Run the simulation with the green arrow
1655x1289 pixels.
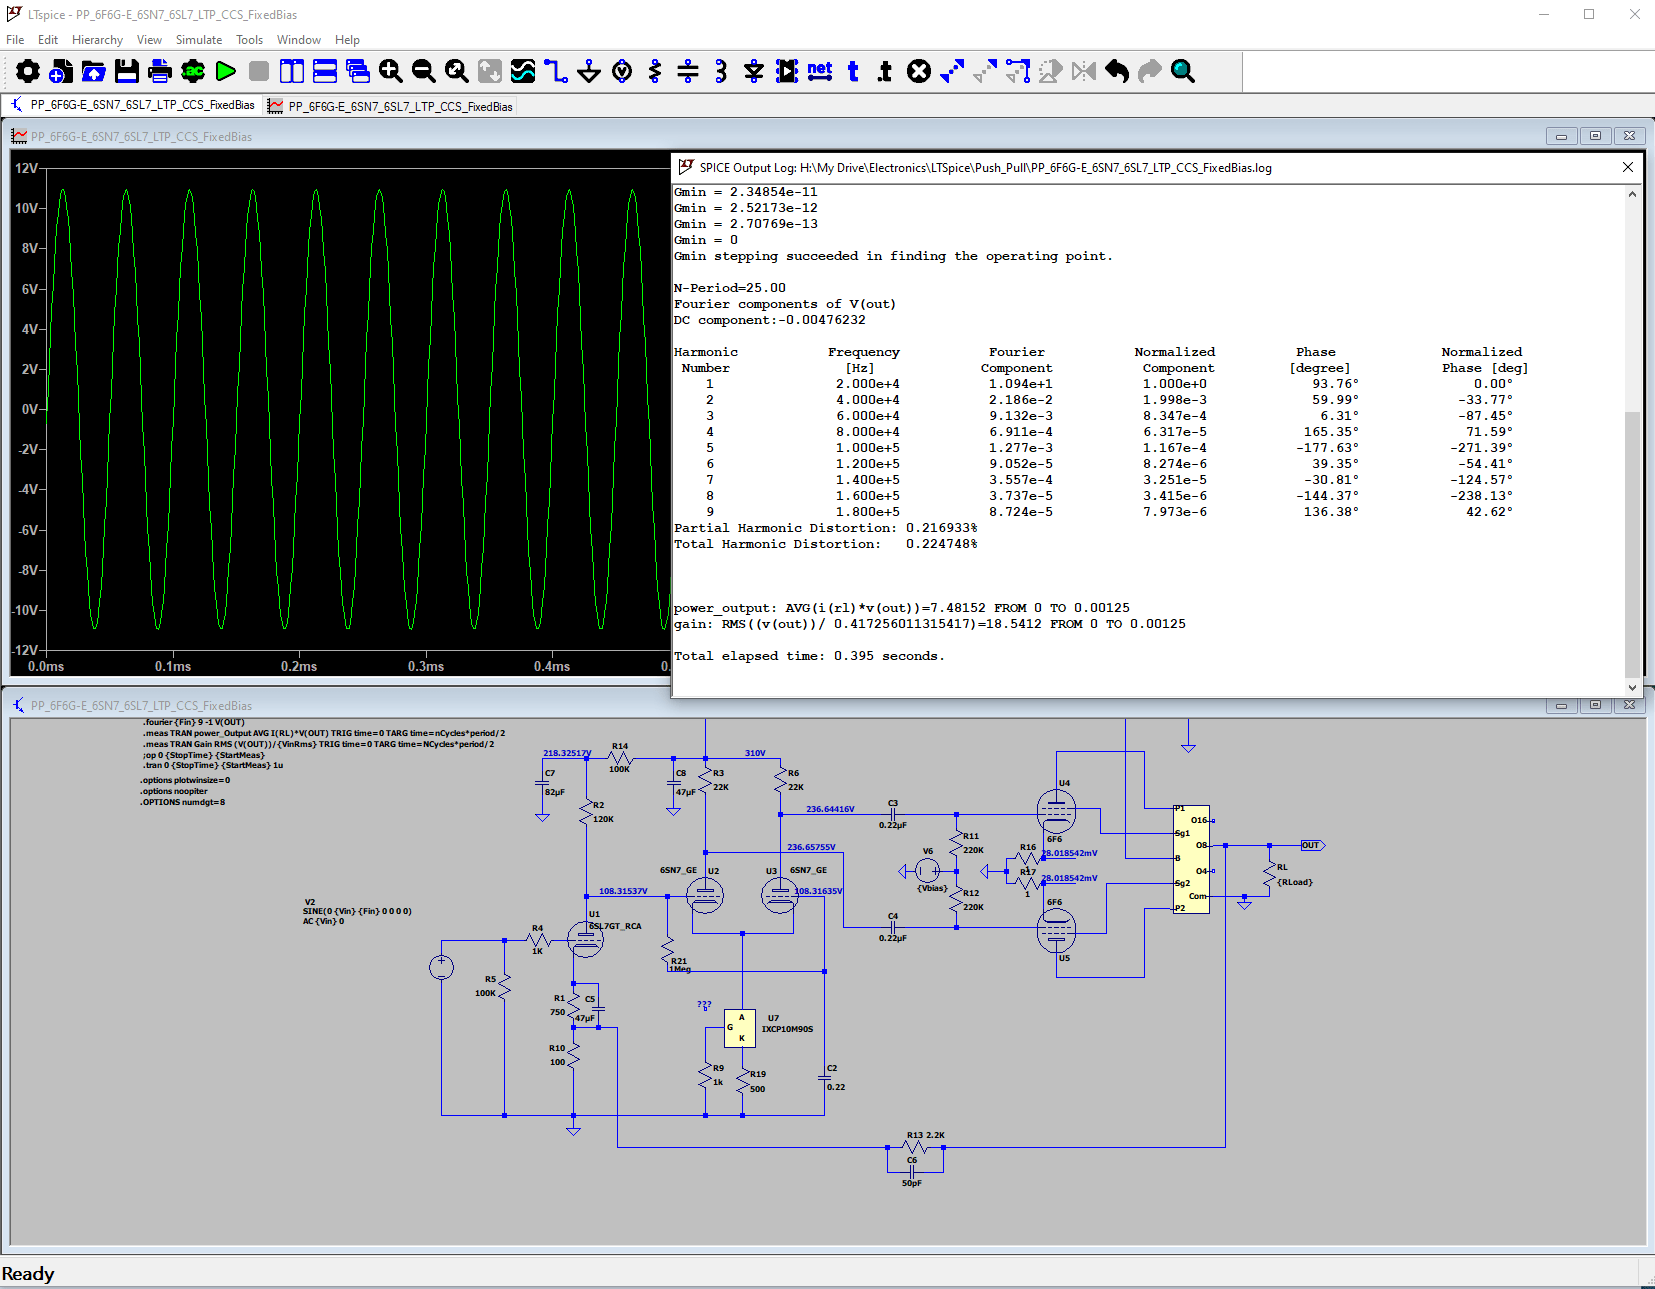[x=226, y=71]
